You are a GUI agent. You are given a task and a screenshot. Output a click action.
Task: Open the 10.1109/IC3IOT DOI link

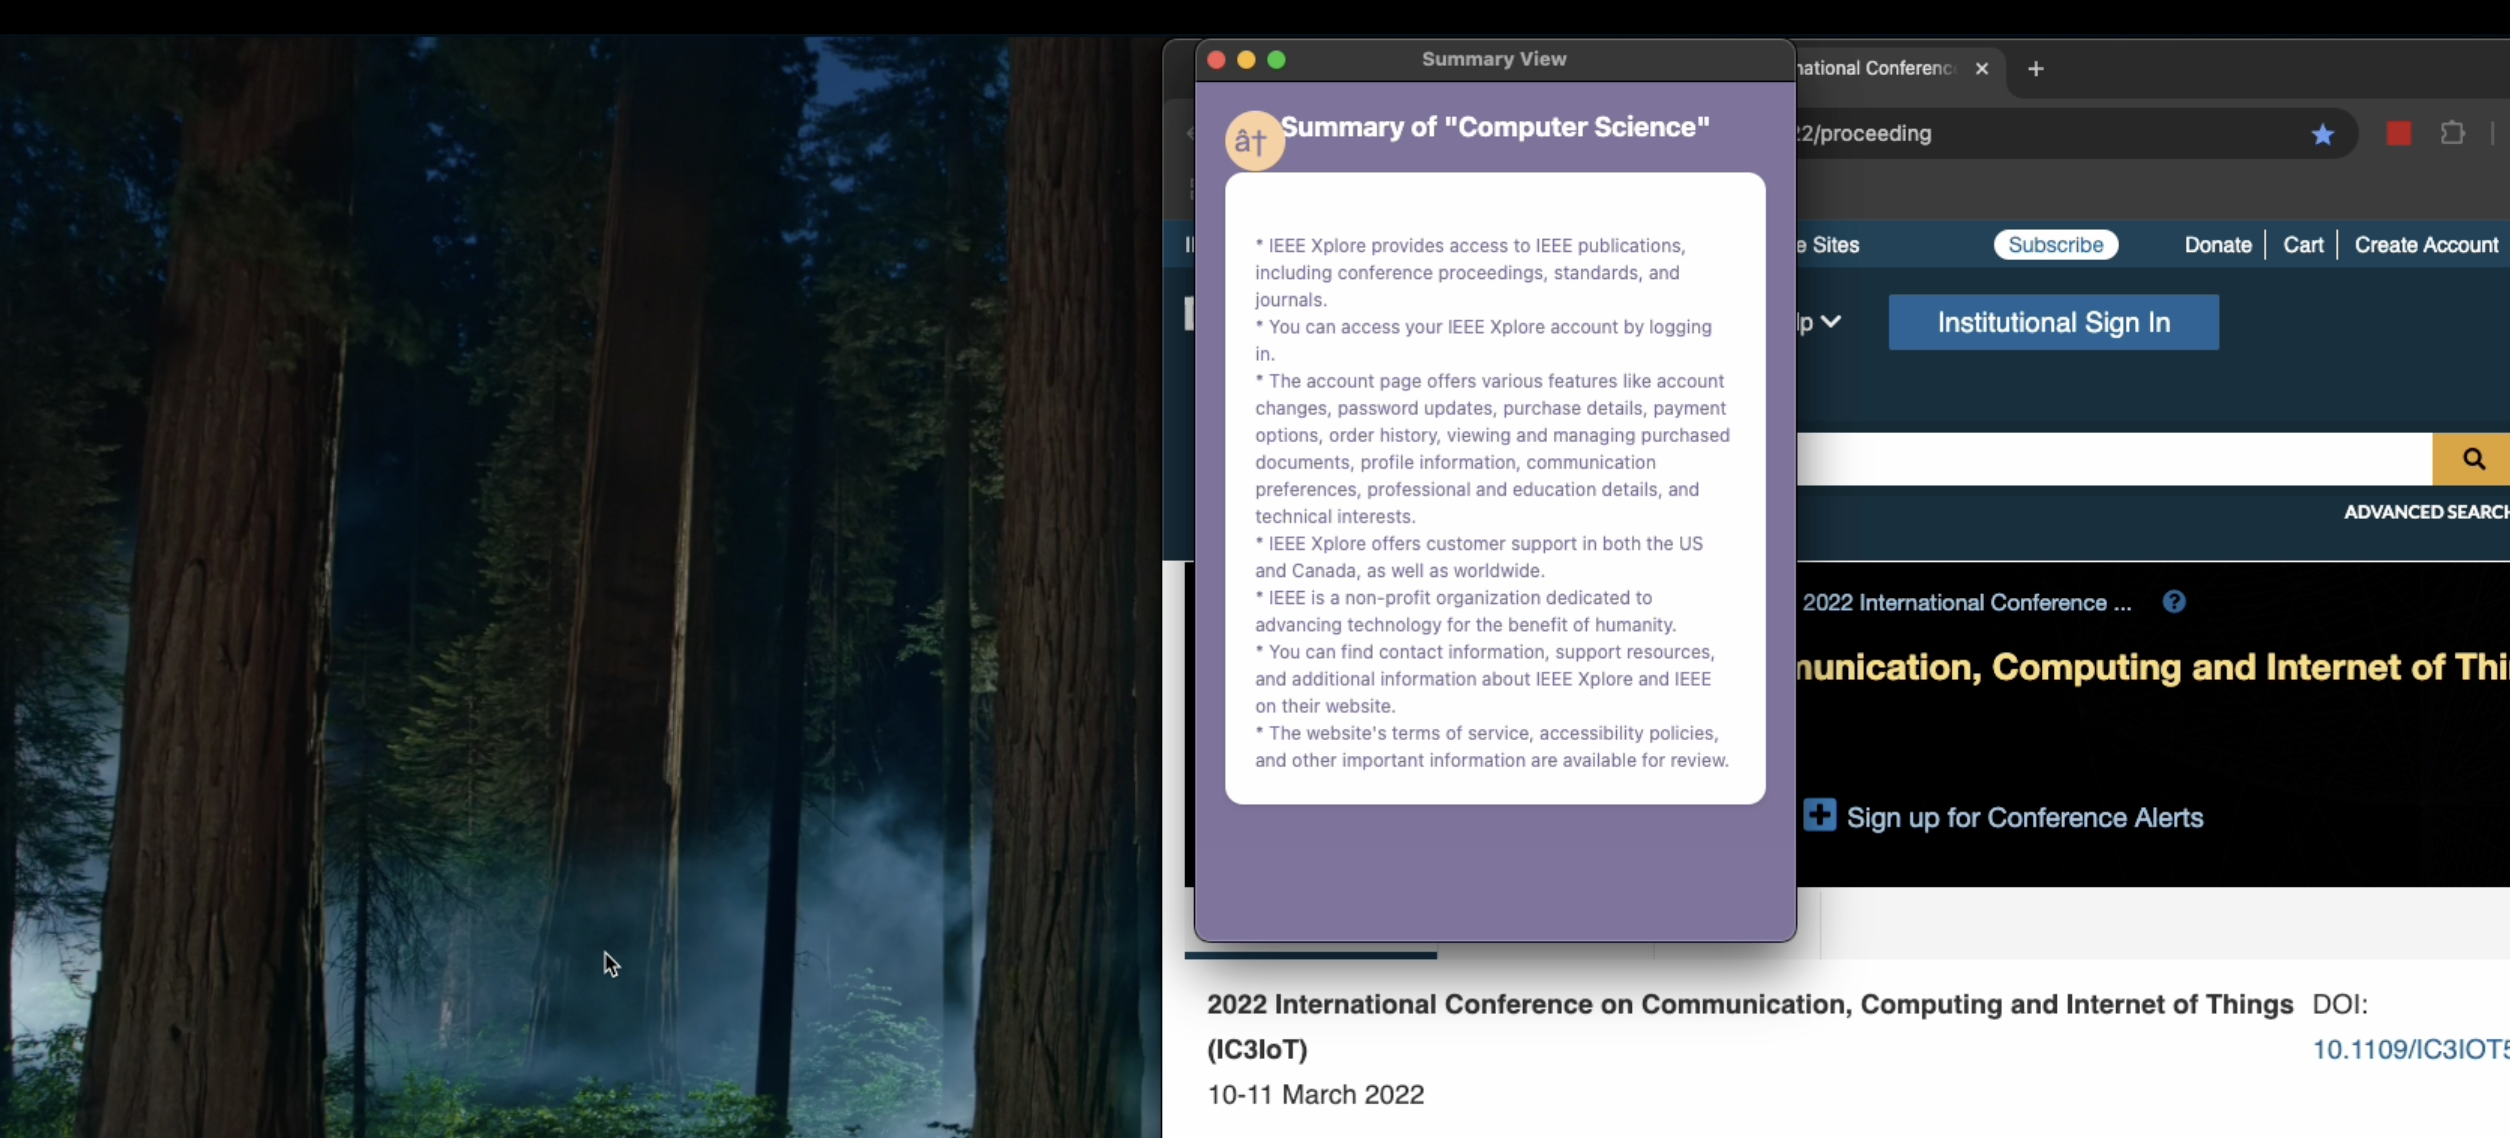click(x=2410, y=1049)
